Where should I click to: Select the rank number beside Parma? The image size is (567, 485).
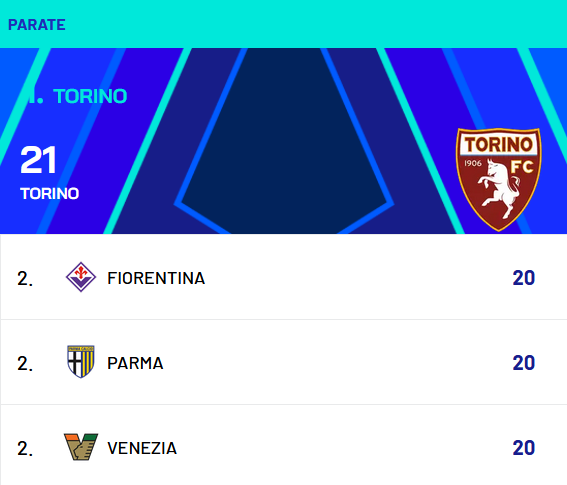(25, 363)
